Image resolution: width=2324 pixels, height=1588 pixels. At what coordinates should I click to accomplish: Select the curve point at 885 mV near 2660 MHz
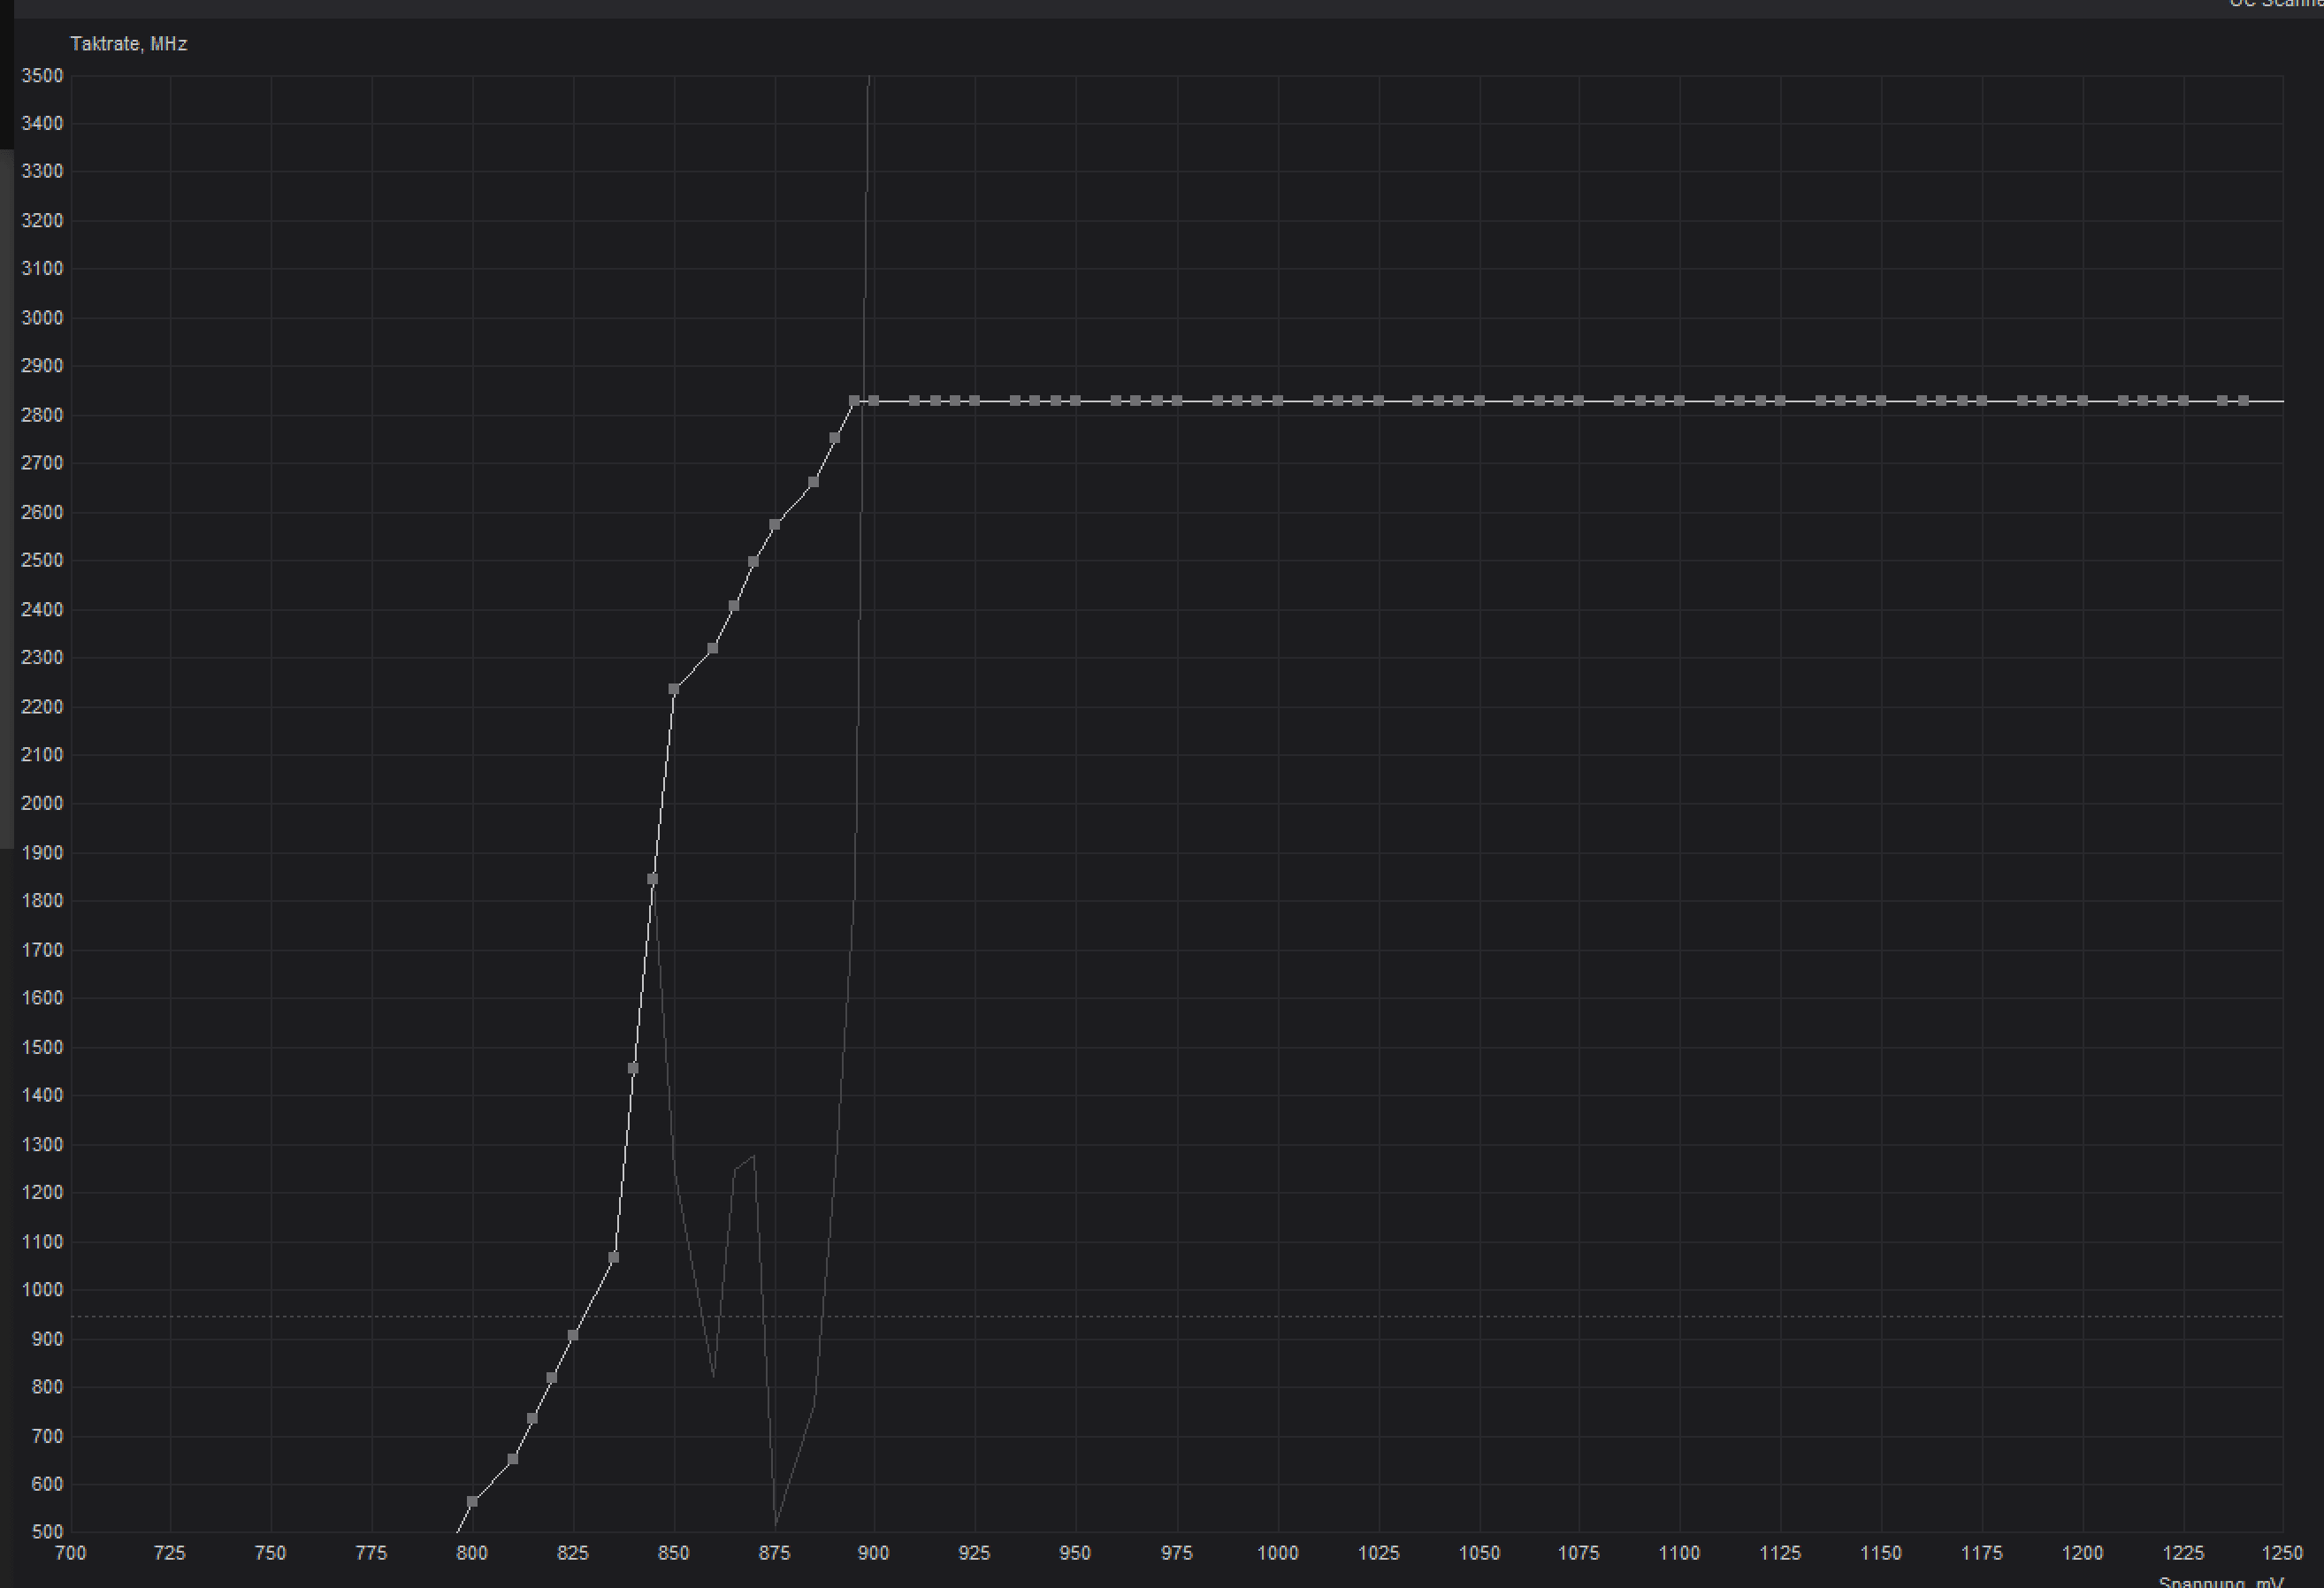[814, 482]
